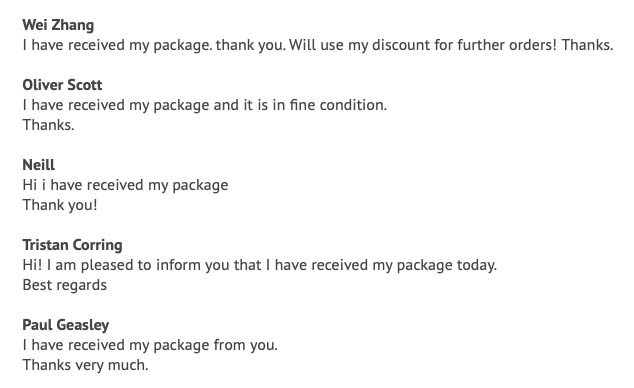Click the final "Thanks." in Wei Zhang's message

click(588, 45)
